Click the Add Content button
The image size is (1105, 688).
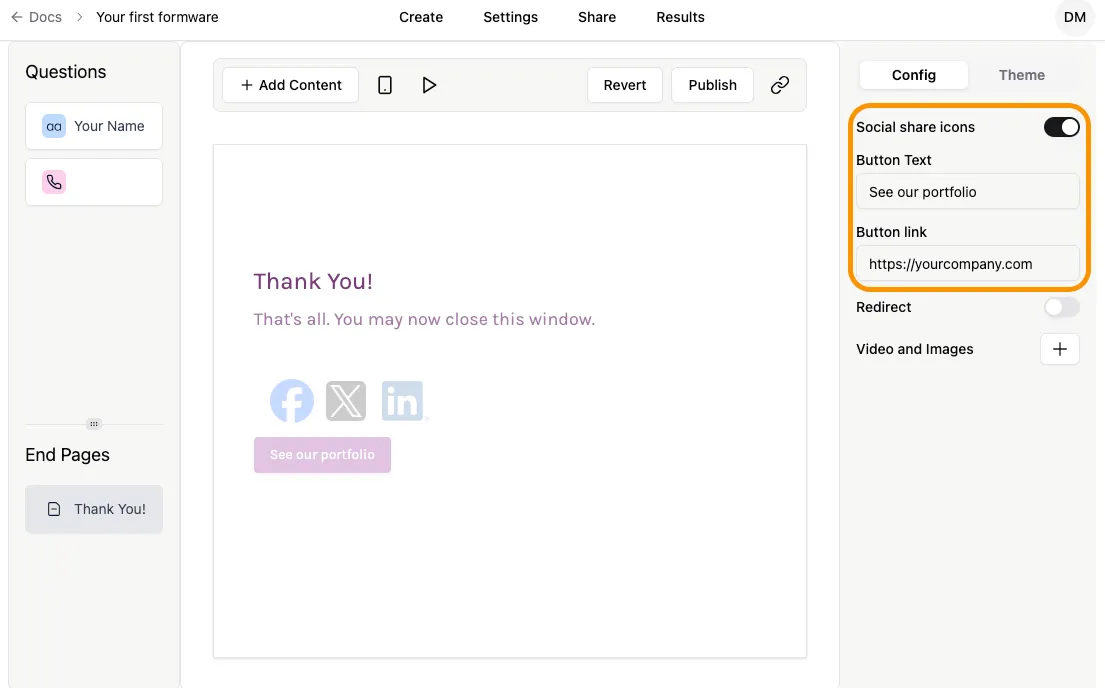(x=290, y=85)
